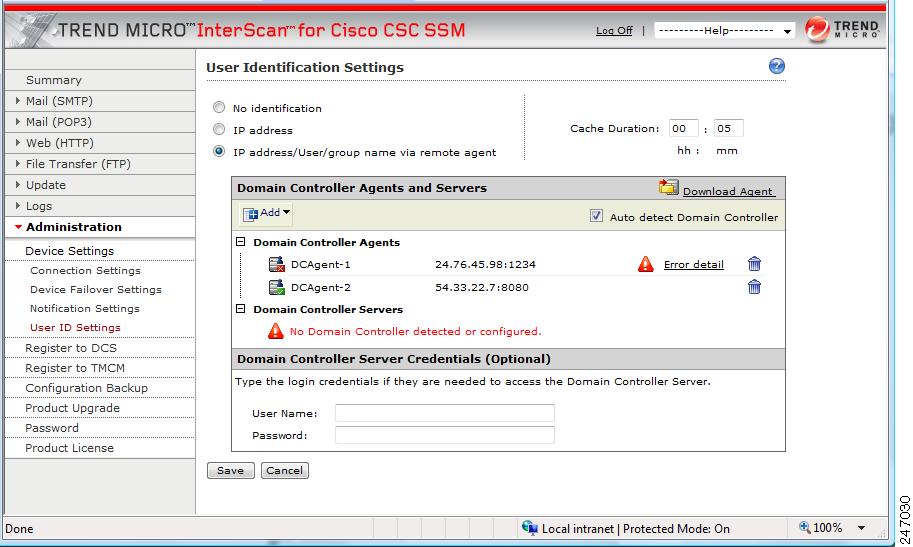Image resolution: width=913 pixels, height=547 pixels.
Task: Open Register to DCS
Action: pyautogui.click(x=71, y=348)
